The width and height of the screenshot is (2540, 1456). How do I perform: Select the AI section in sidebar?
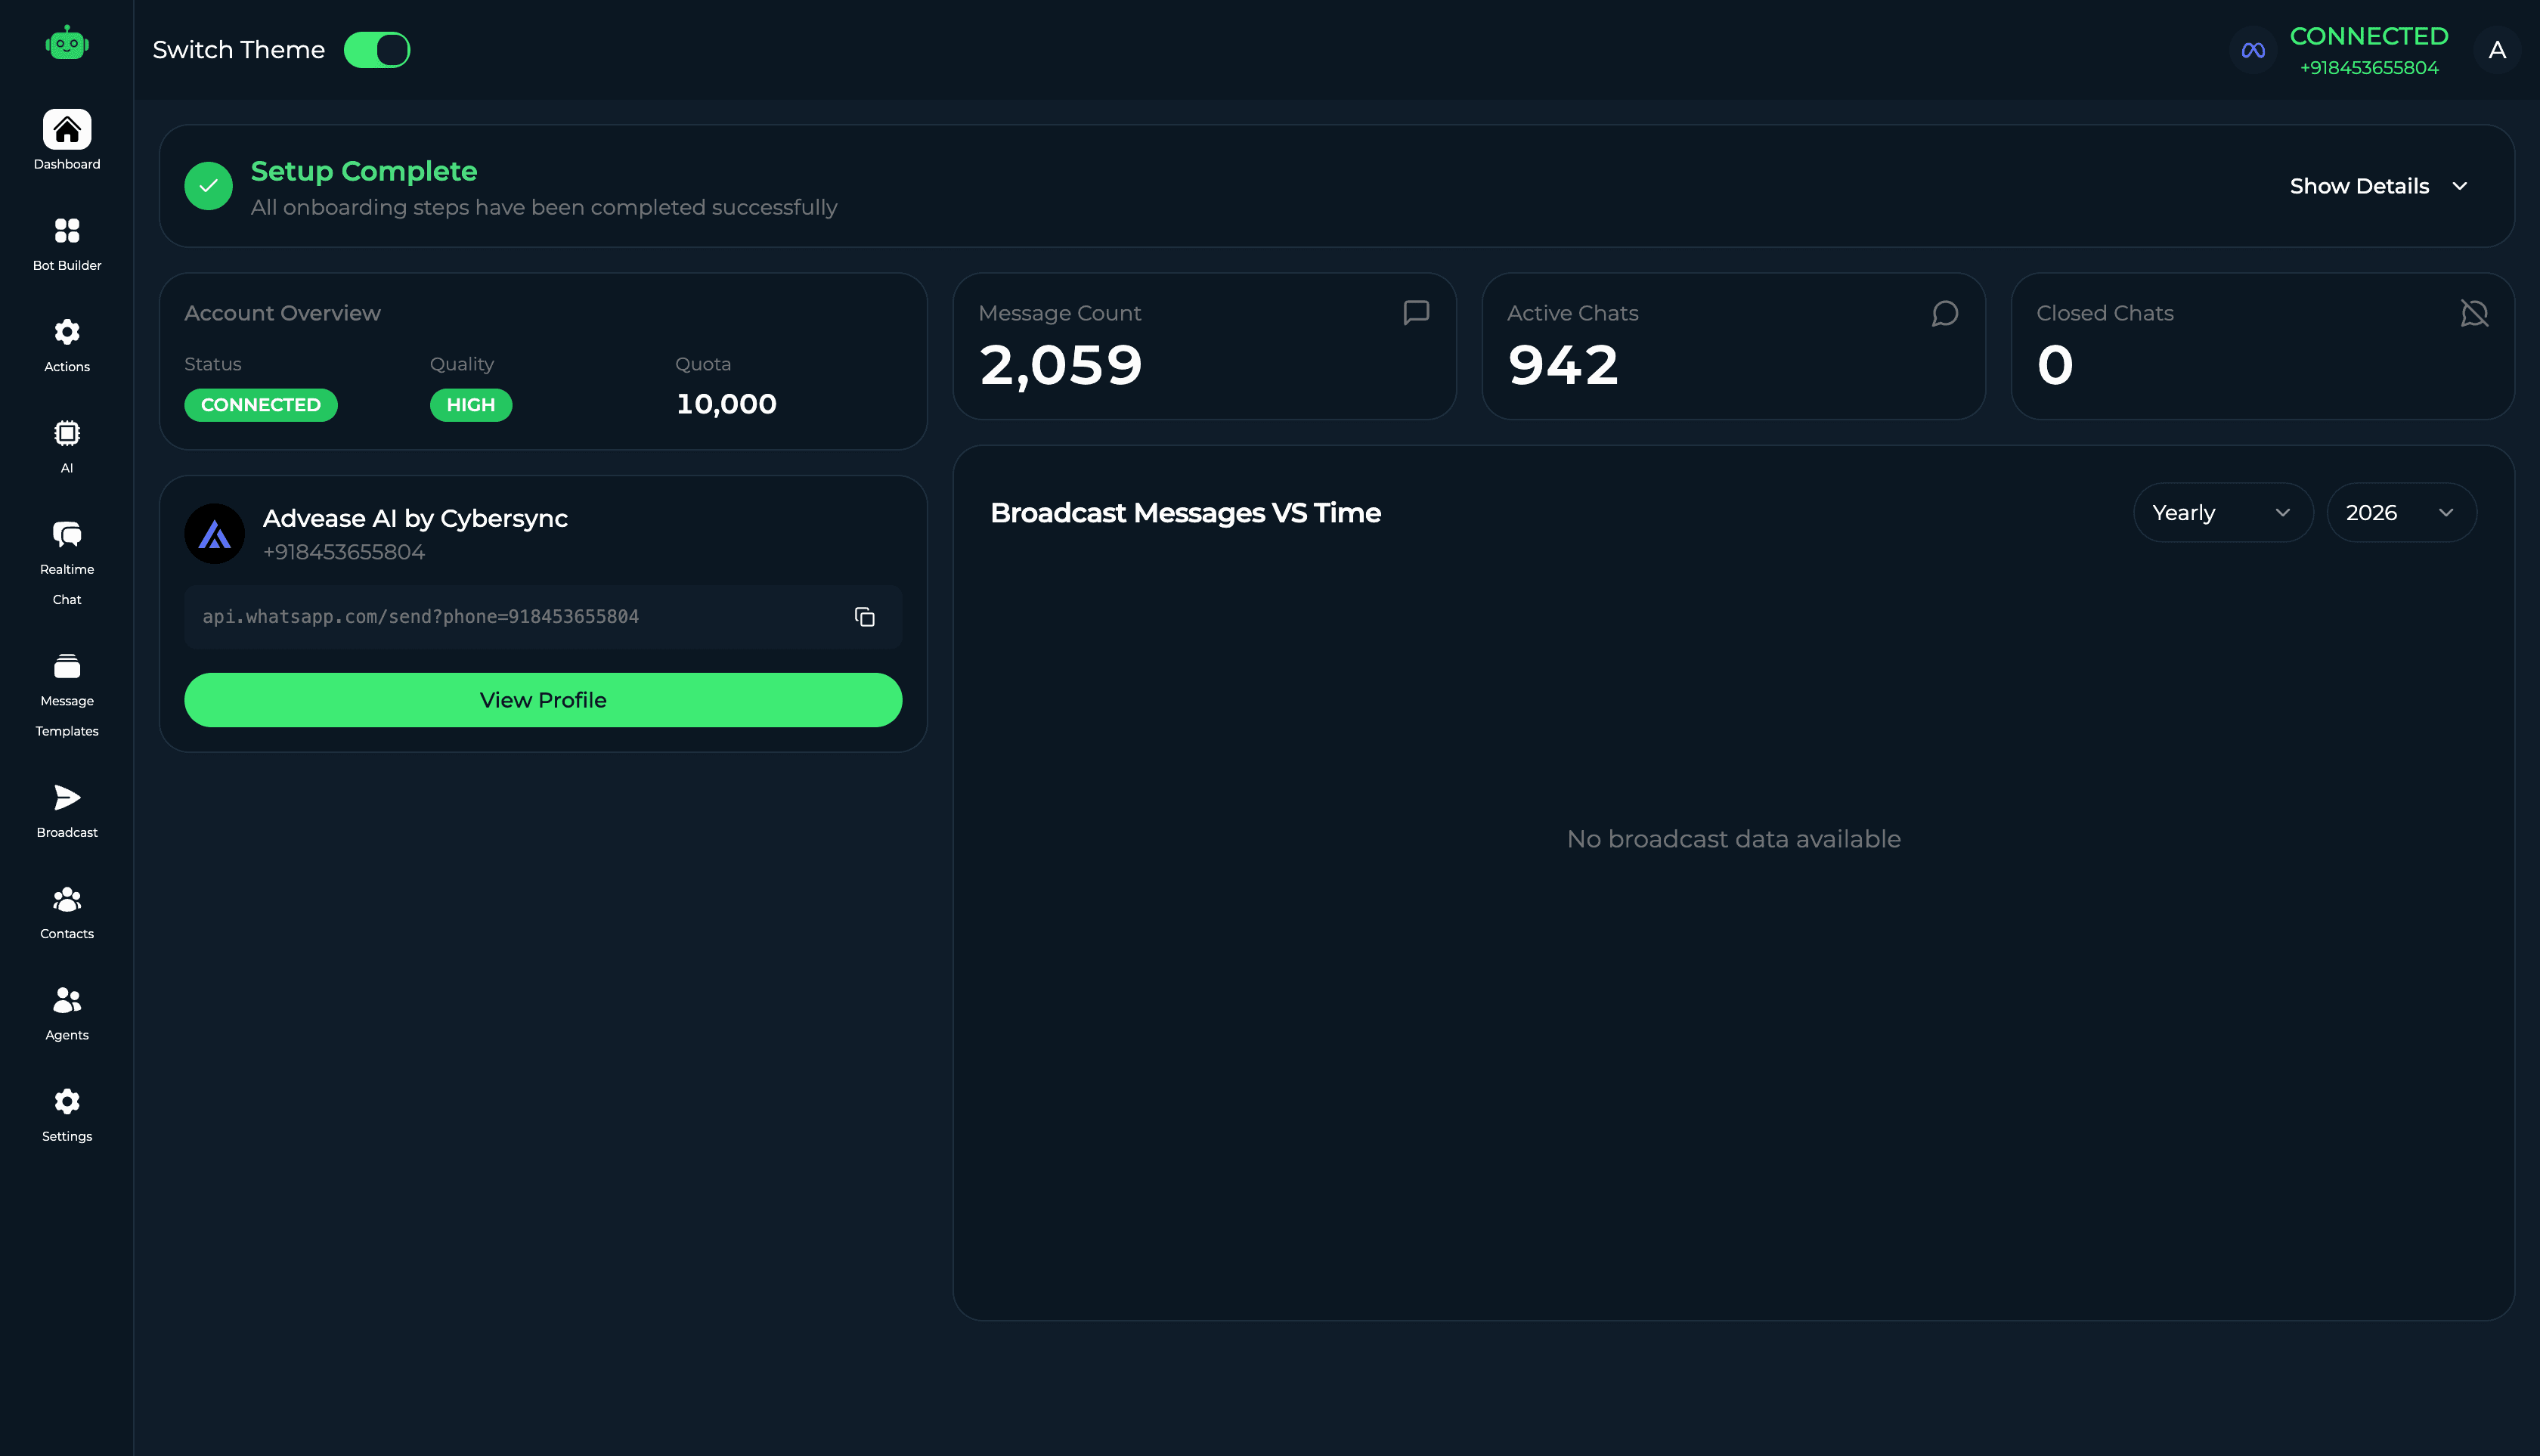click(x=66, y=445)
